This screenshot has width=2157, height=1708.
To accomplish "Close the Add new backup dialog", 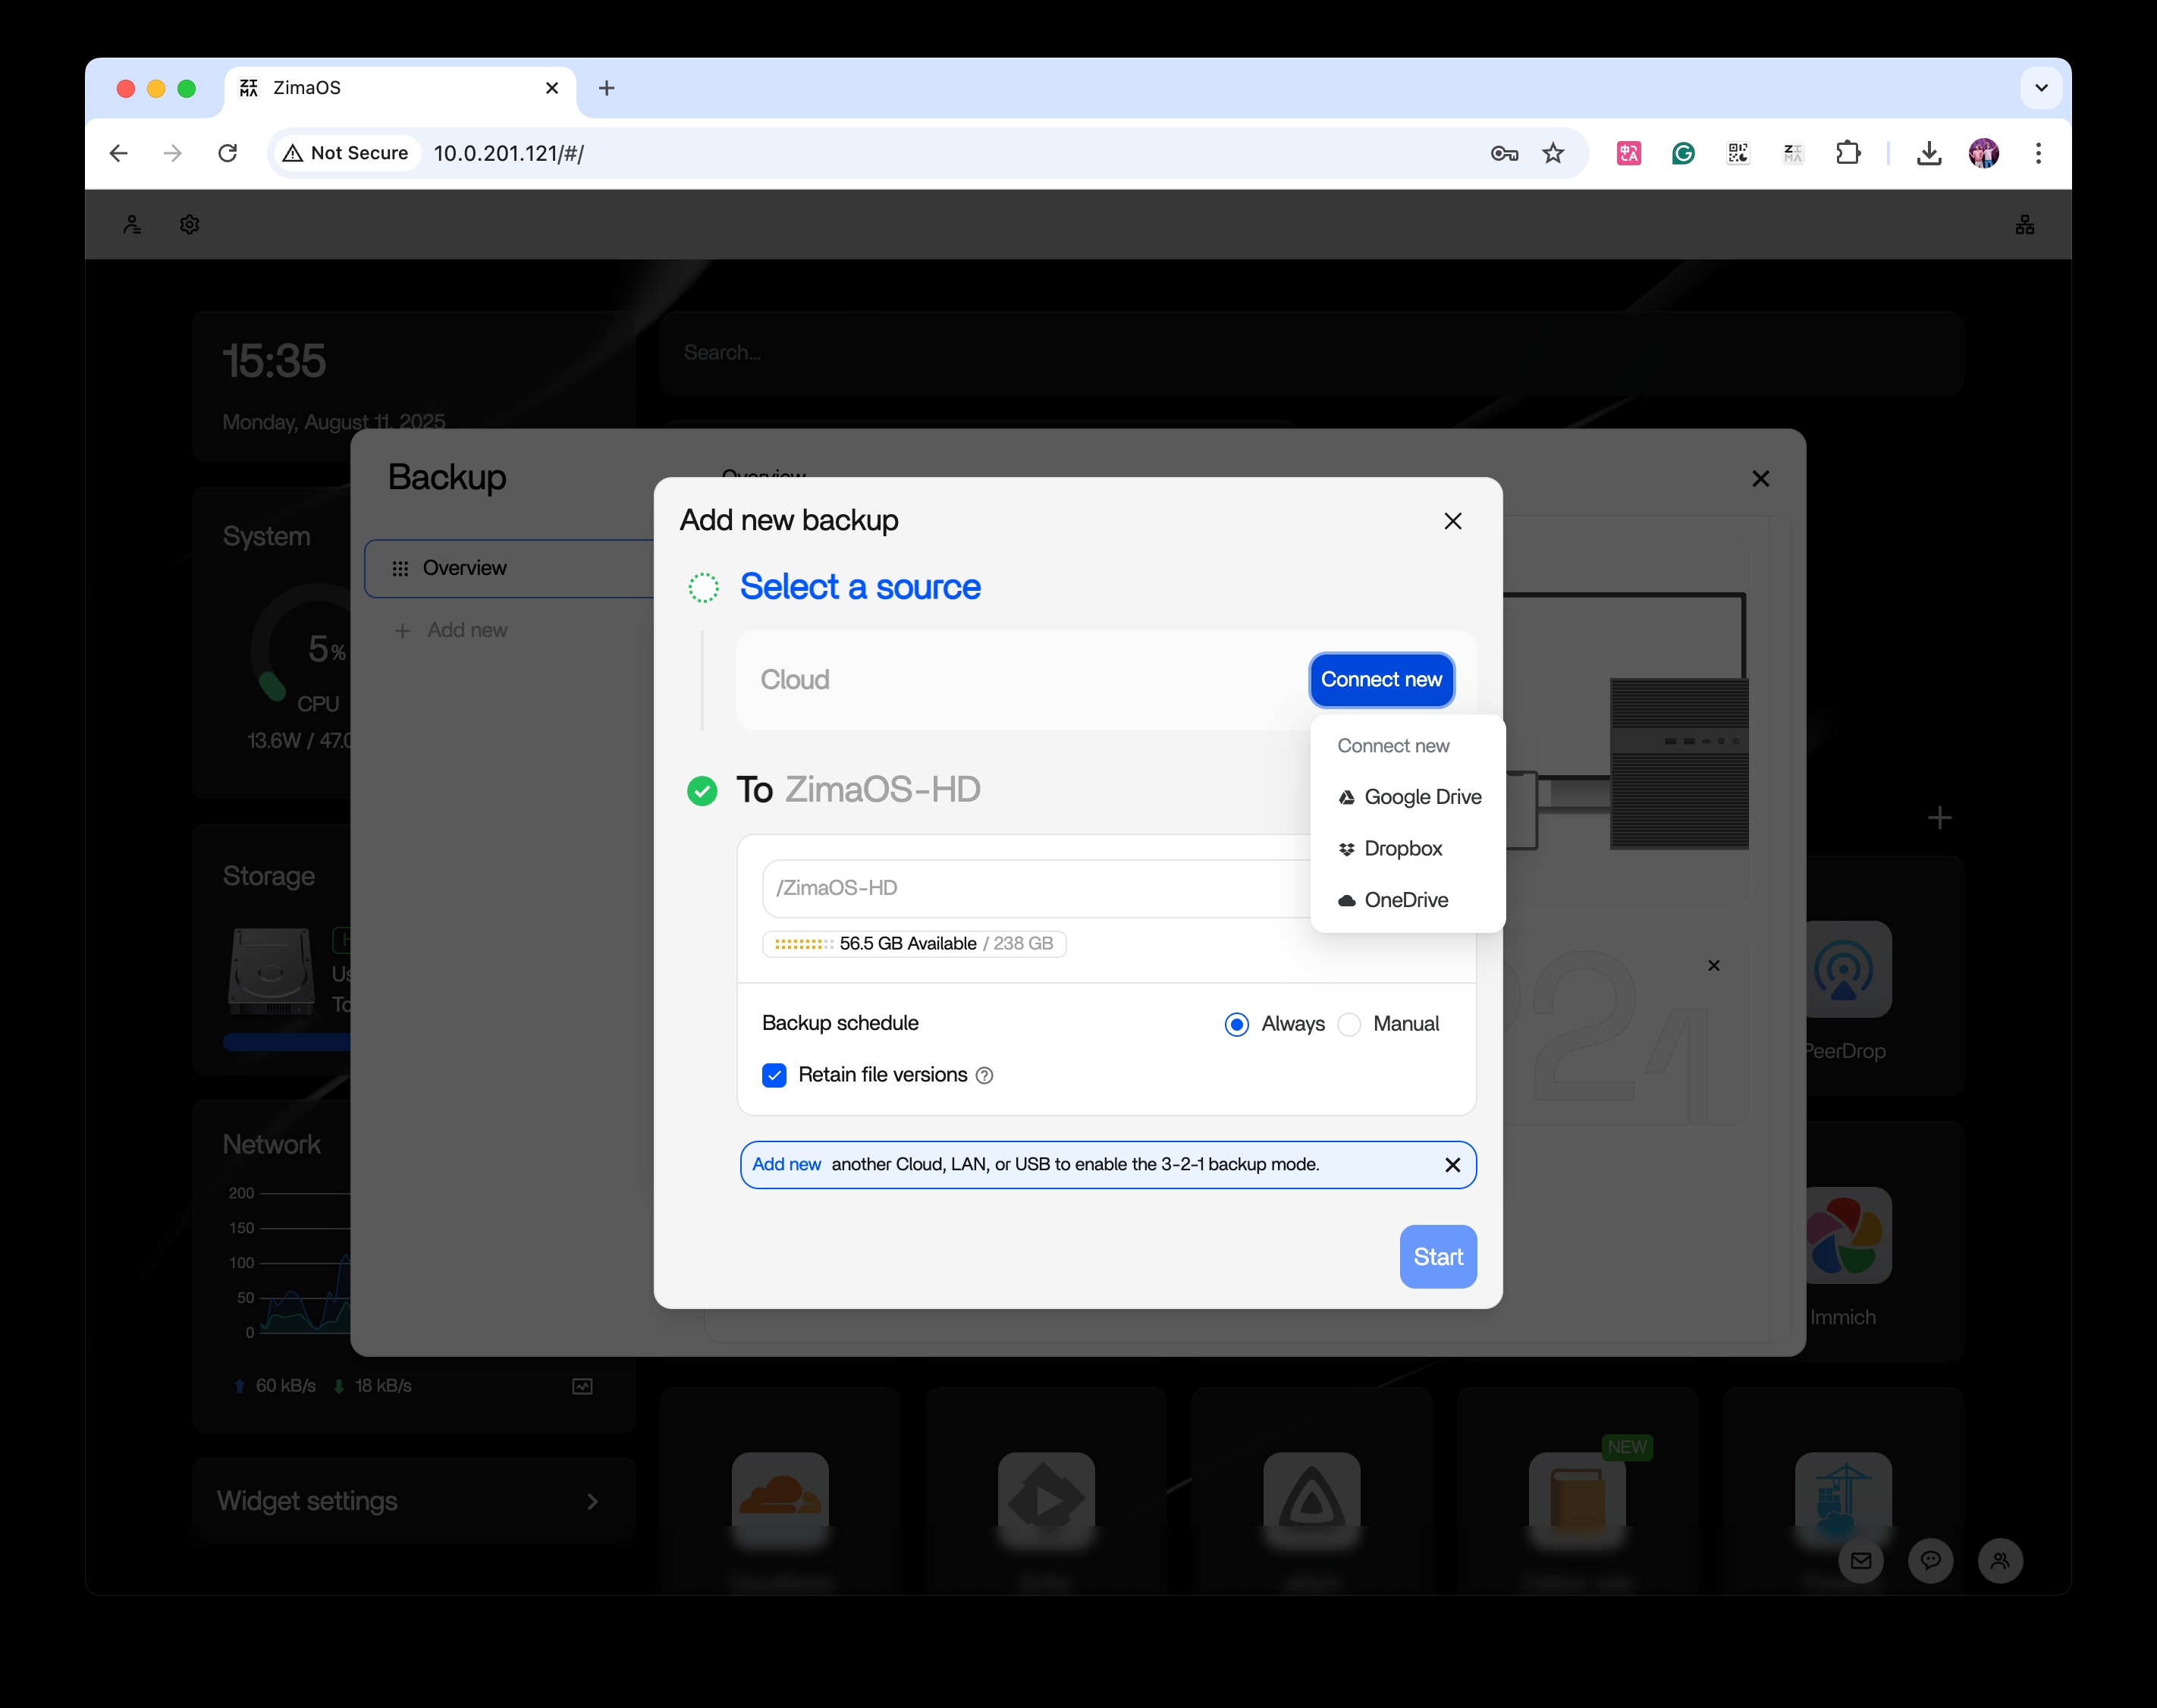I will 1452,521.
